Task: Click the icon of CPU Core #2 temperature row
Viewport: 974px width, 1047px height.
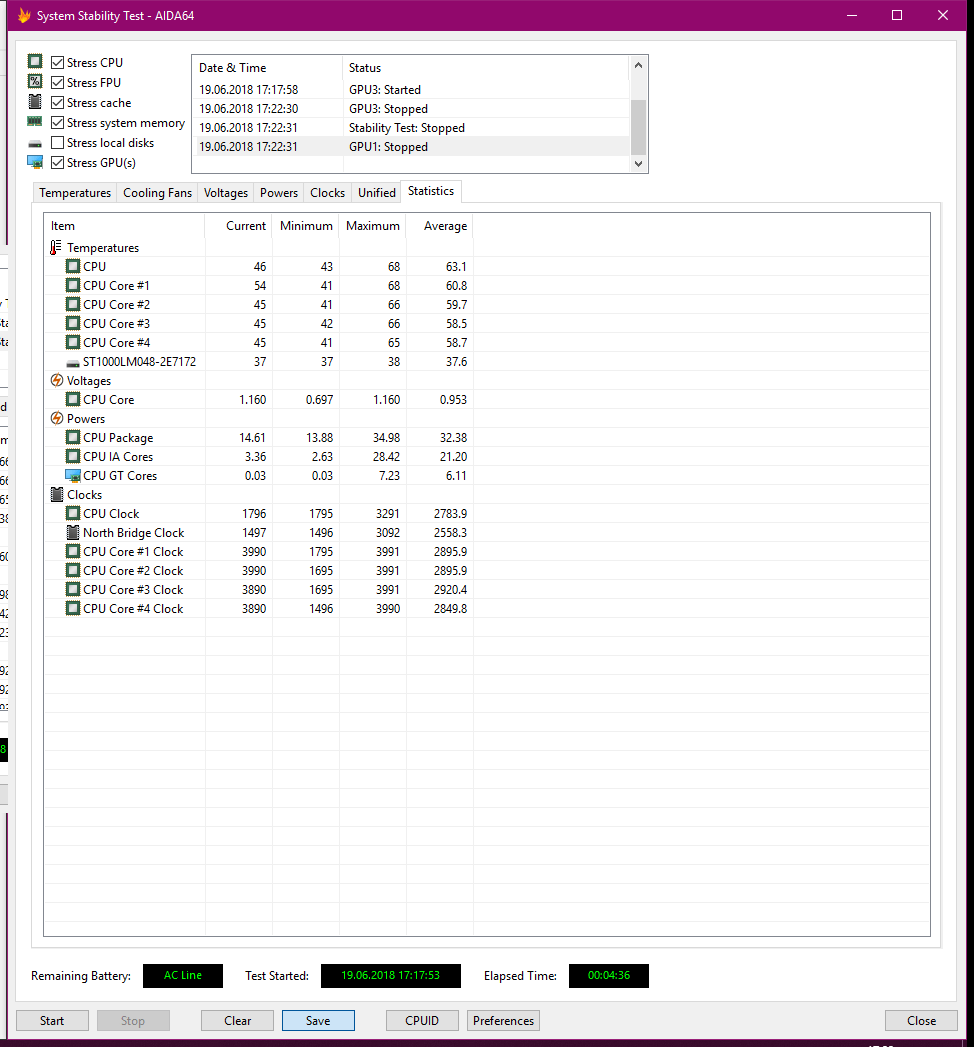Action: 73,304
